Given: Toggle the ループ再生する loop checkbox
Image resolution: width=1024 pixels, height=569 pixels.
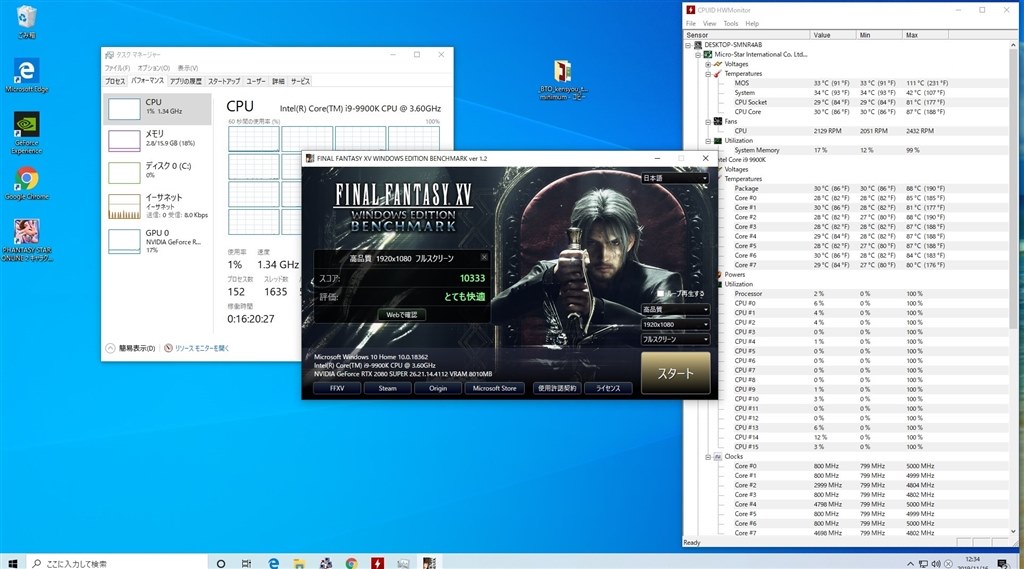Looking at the screenshot, I should pyautogui.click(x=660, y=294).
